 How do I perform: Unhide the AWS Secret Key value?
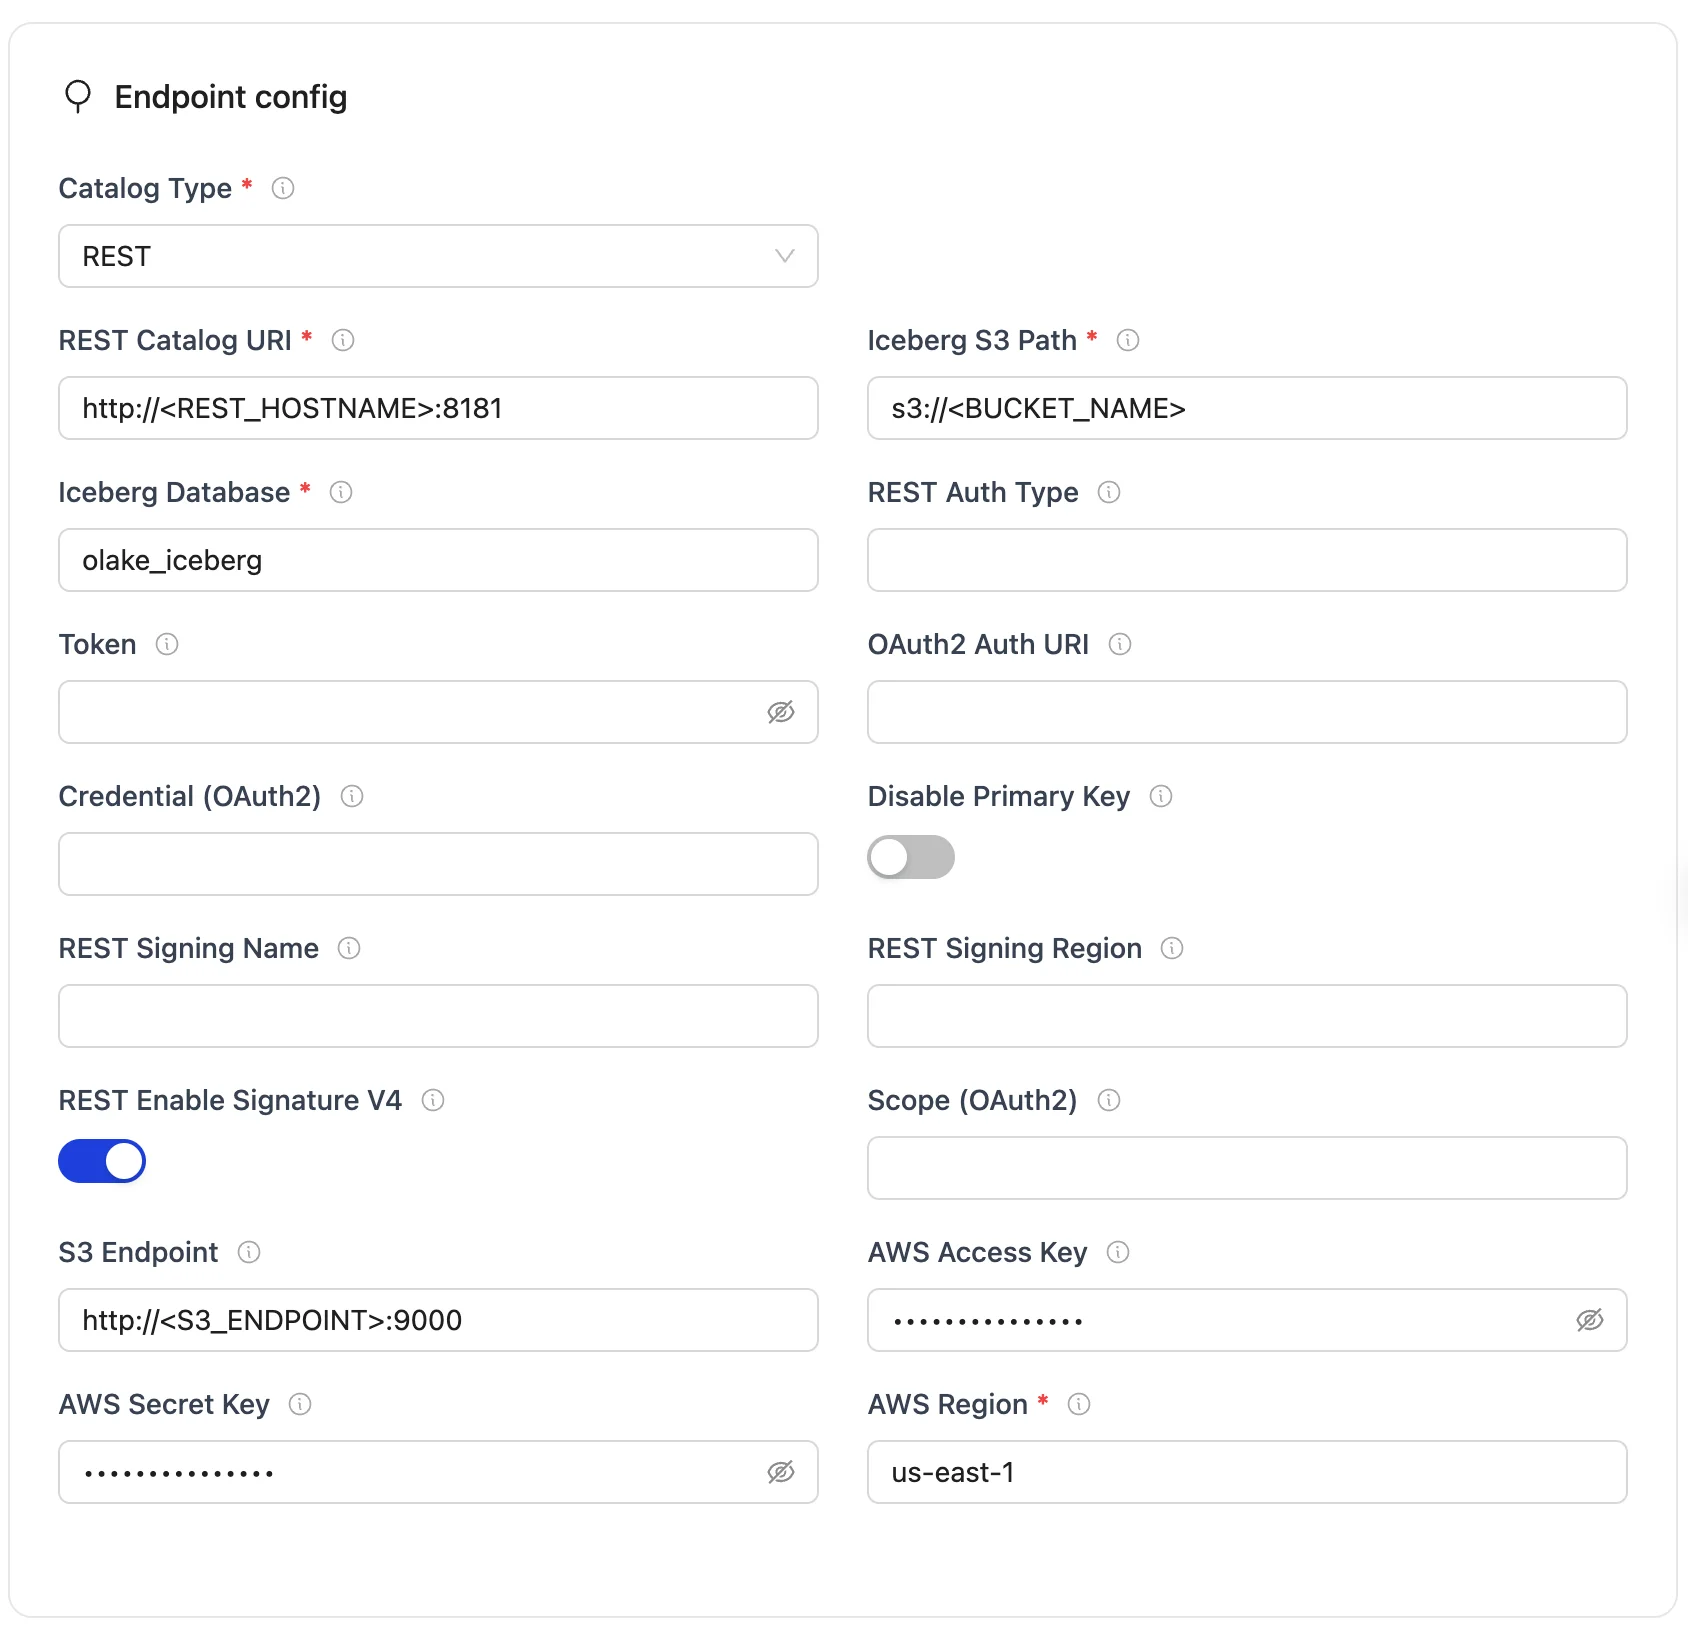point(781,1472)
